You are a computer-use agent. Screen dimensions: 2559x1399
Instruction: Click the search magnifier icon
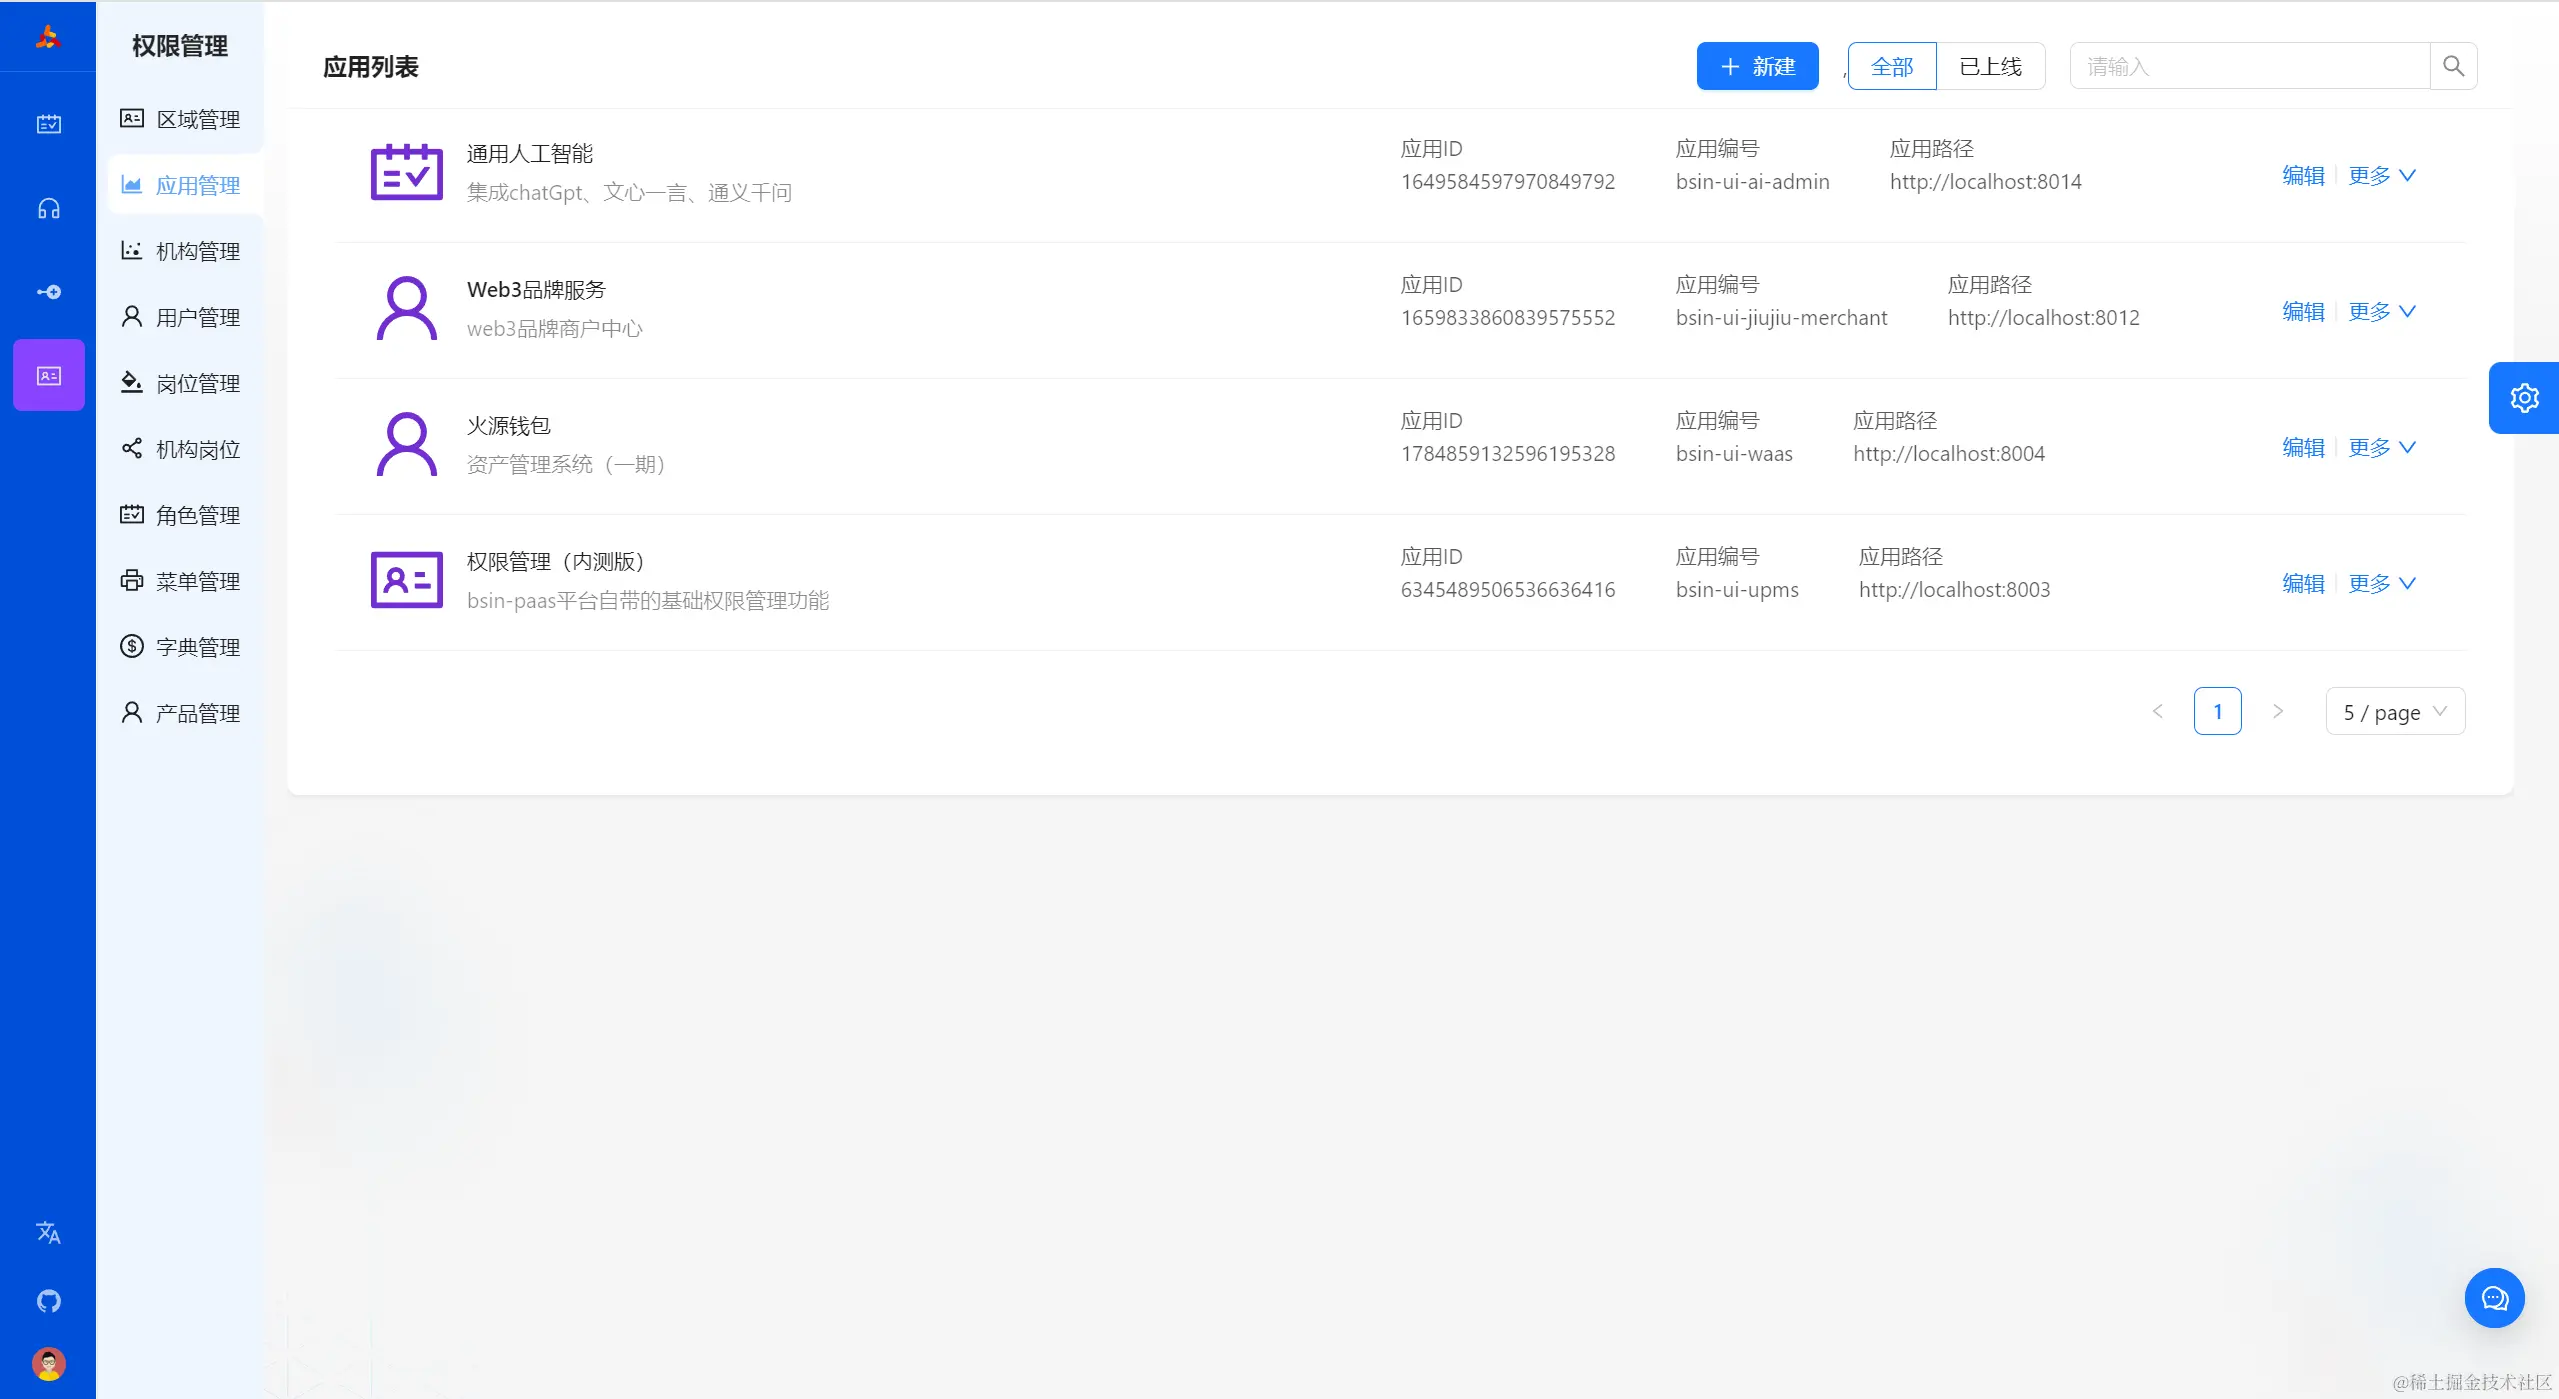2453,66
